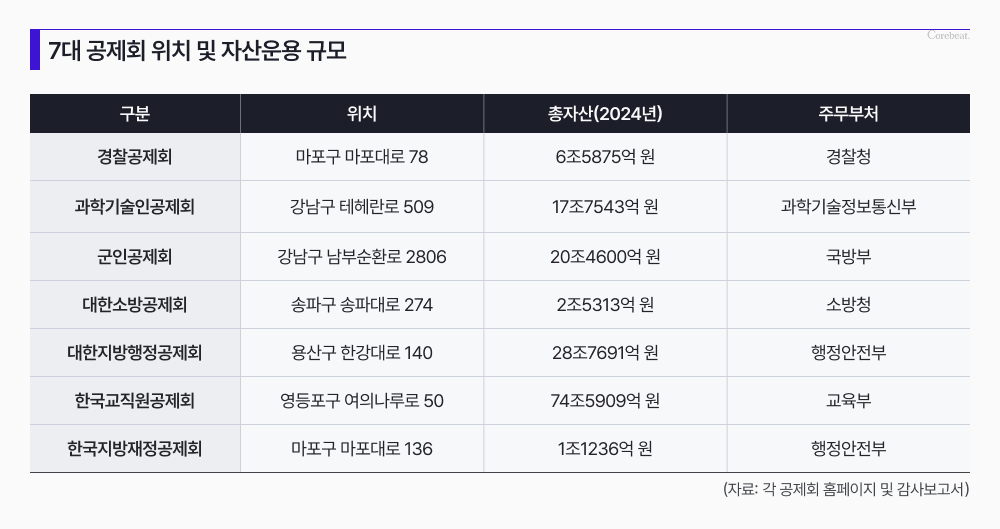Click the '소방청' ministry cell
1000x529 pixels.
[x=848, y=305]
